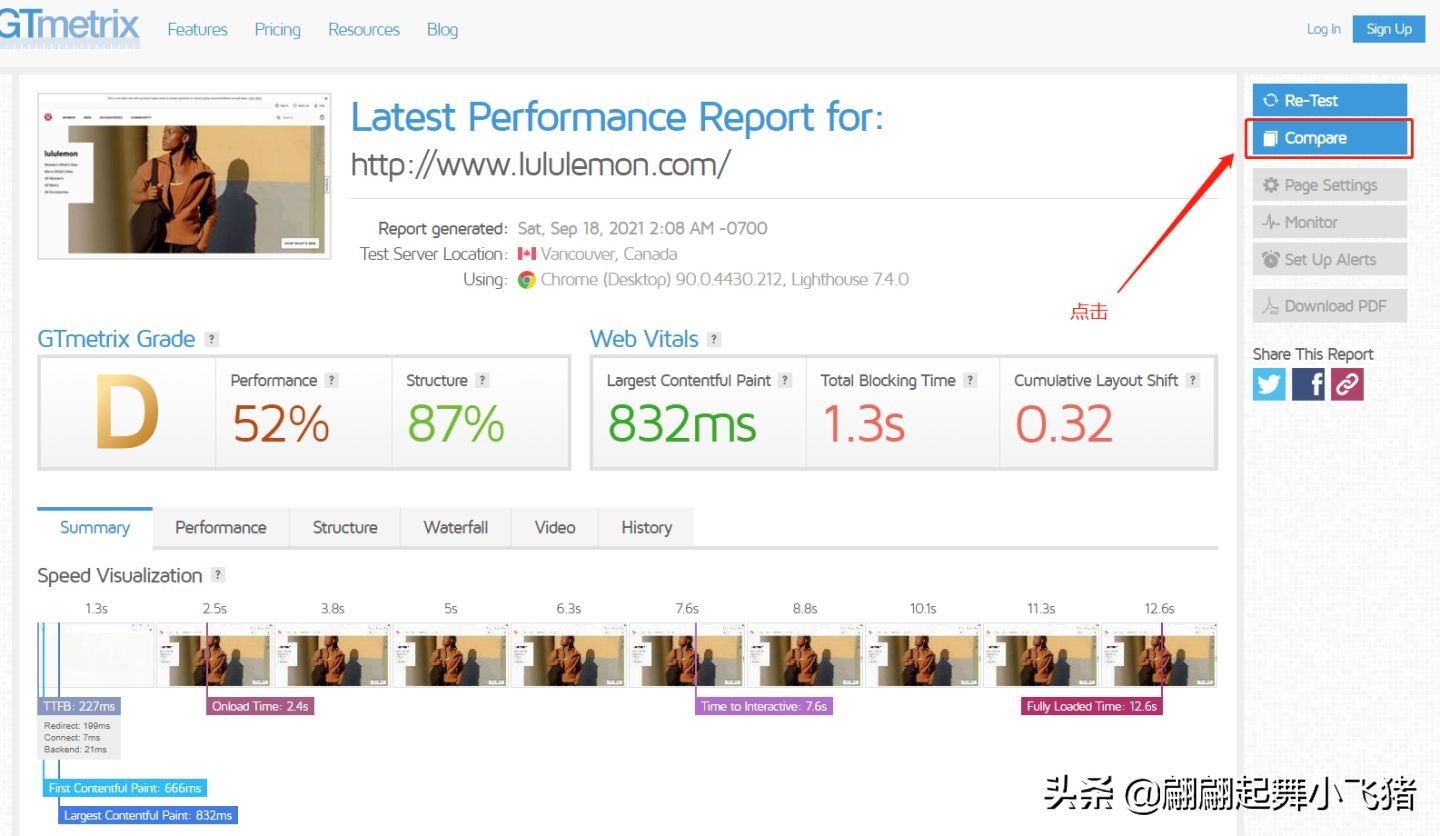The image size is (1440, 836).
Task: Click the Vancouver, Canada location text
Action: click(x=609, y=254)
